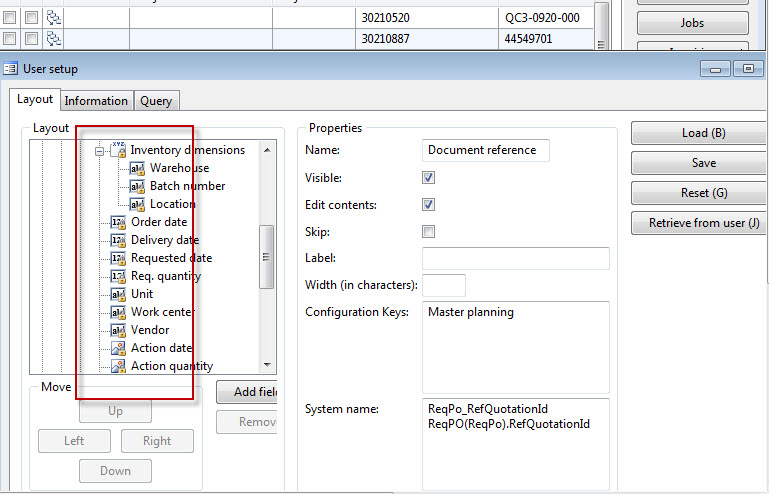The width and height of the screenshot is (776, 495).
Task: Click grid cell QC3-0920-000
Action: coord(545,18)
